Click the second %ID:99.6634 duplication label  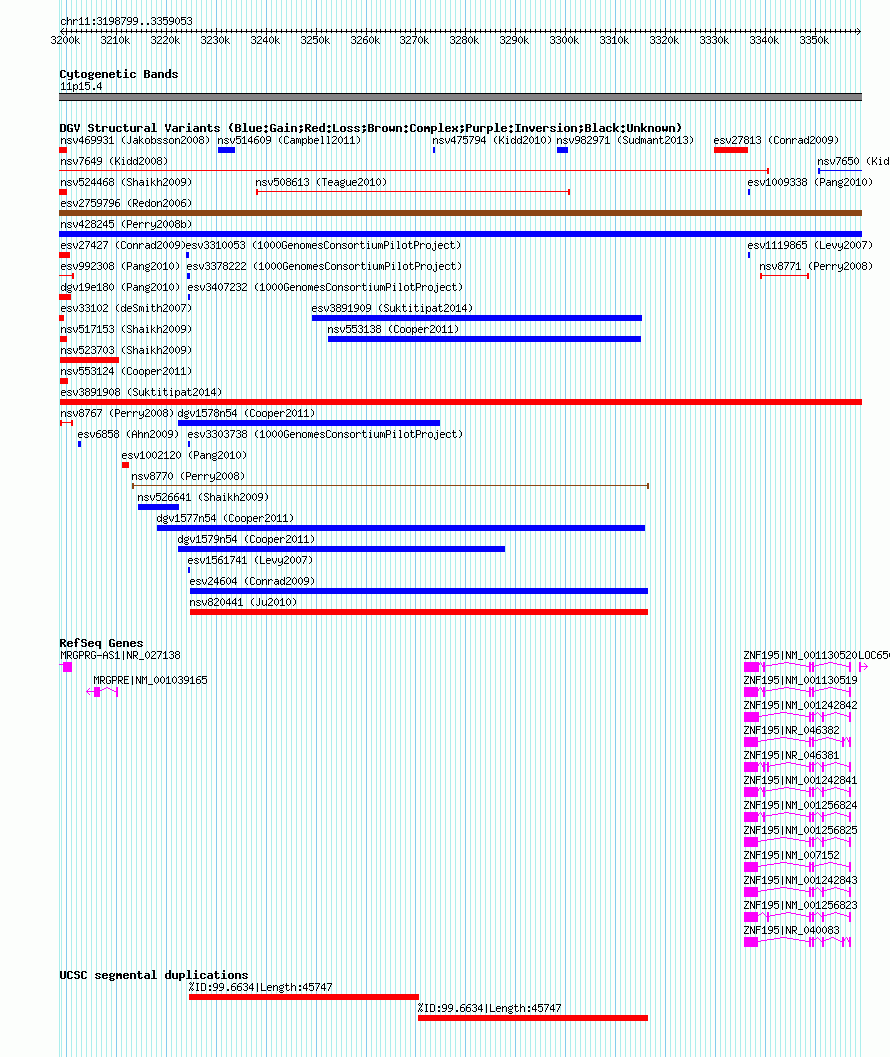click(x=490, y=1008)
